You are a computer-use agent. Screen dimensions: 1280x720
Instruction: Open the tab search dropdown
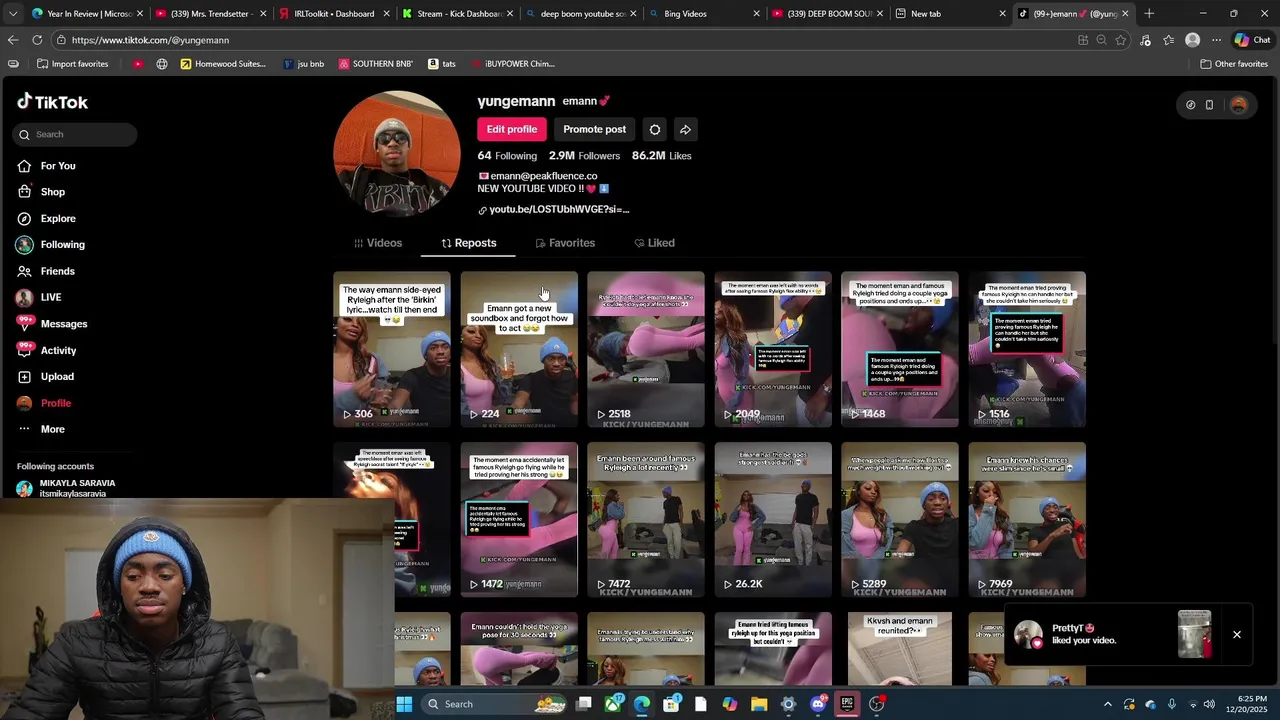[12, 14]
